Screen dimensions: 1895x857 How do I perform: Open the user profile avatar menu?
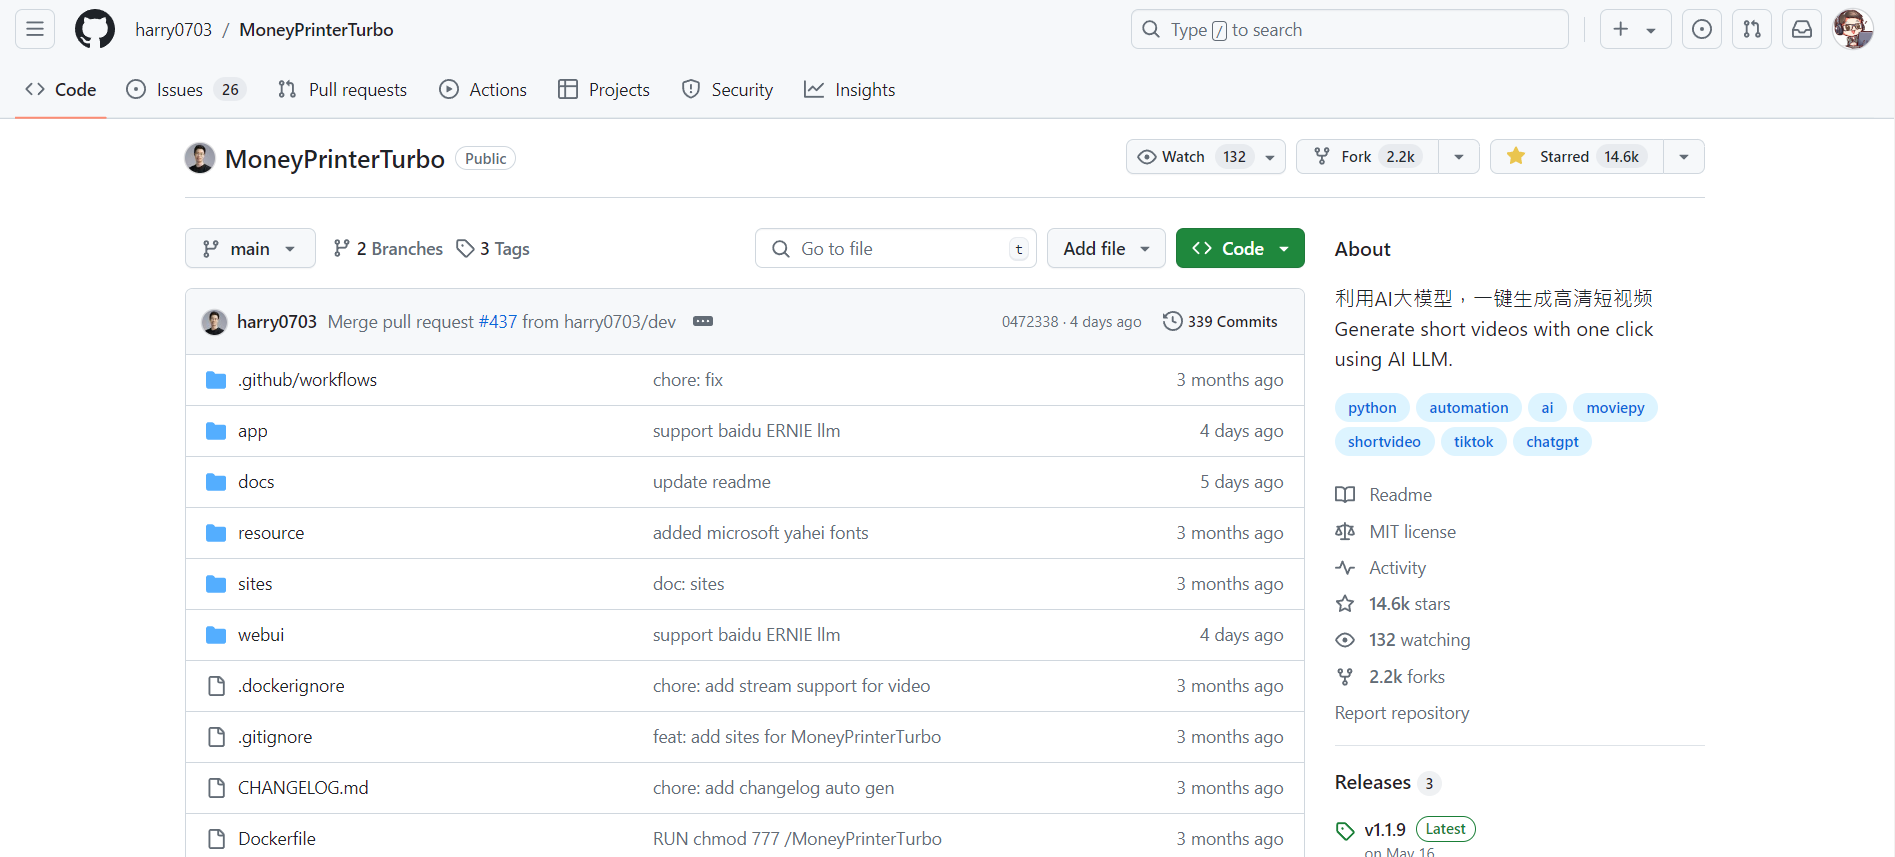pyautogui.click(x=1853, y=29)
